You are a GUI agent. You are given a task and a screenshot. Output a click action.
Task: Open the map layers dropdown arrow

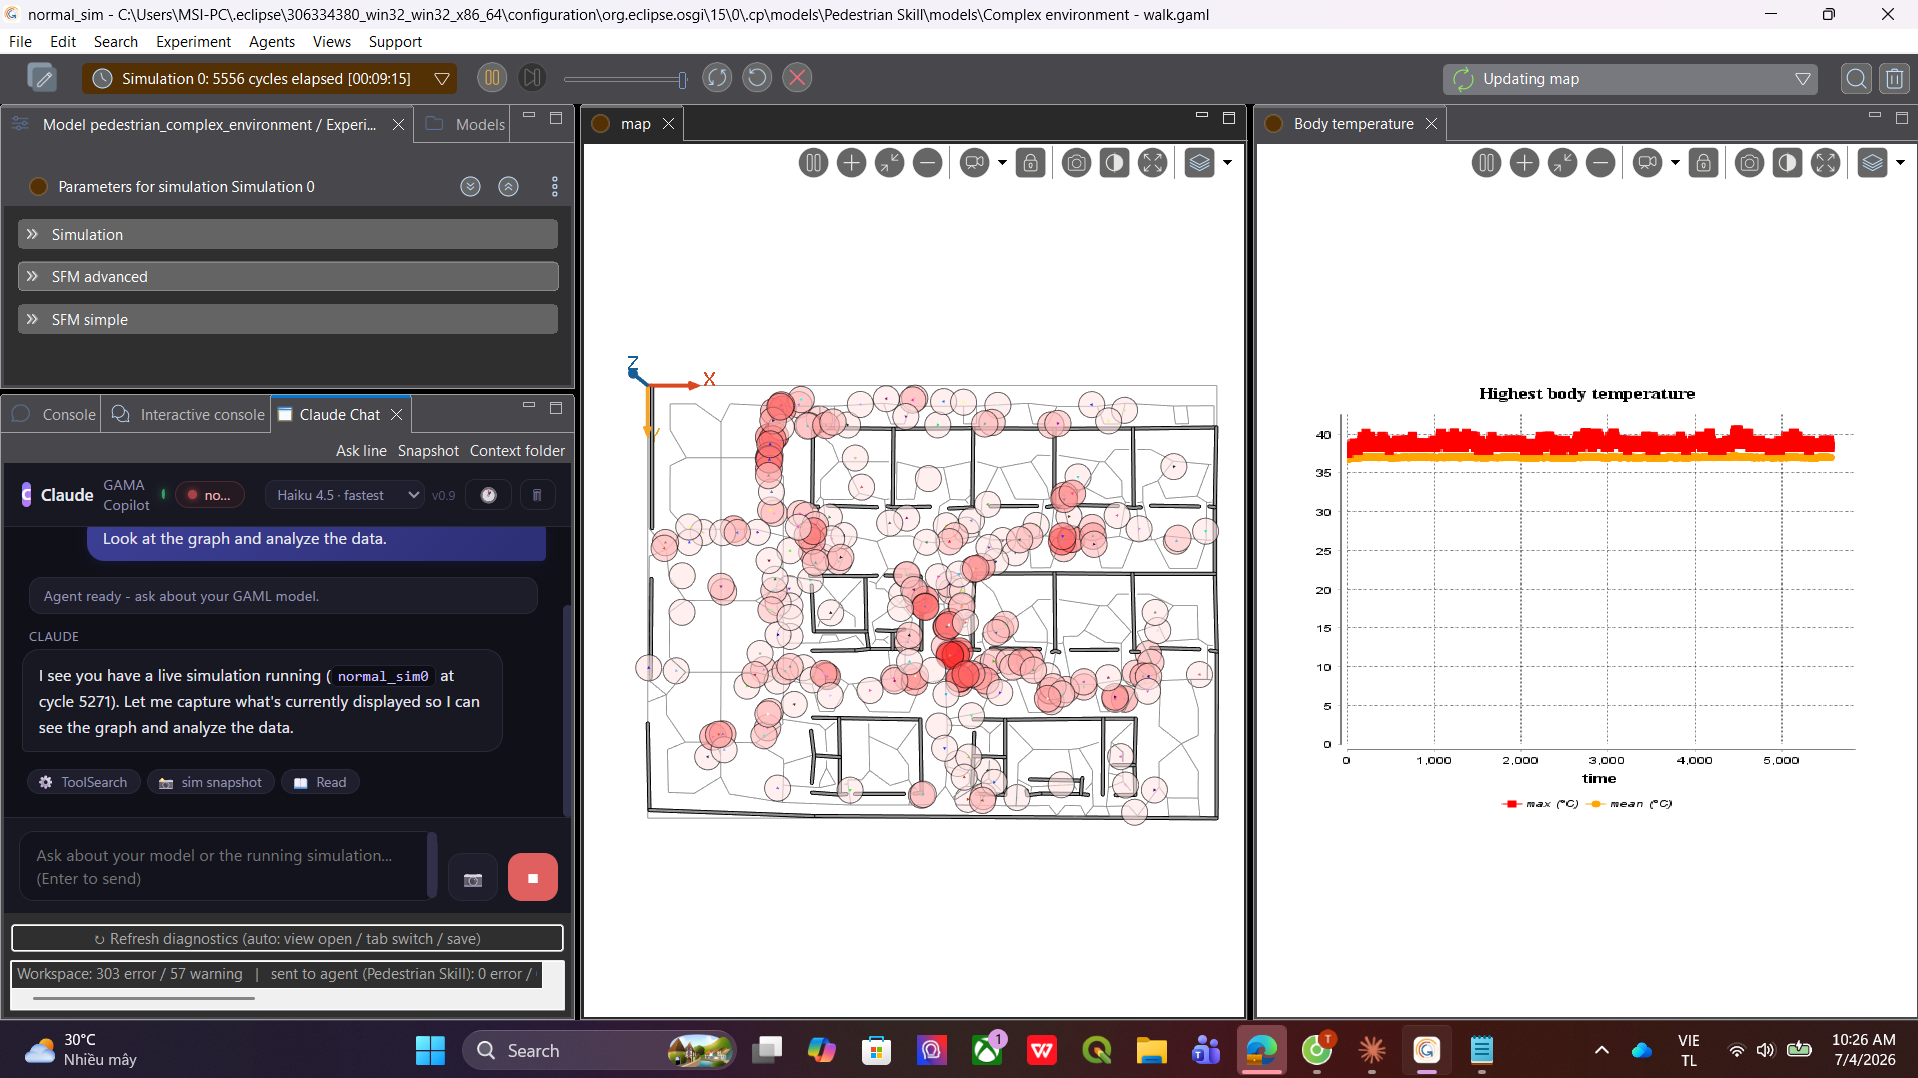coord(1227,163)
